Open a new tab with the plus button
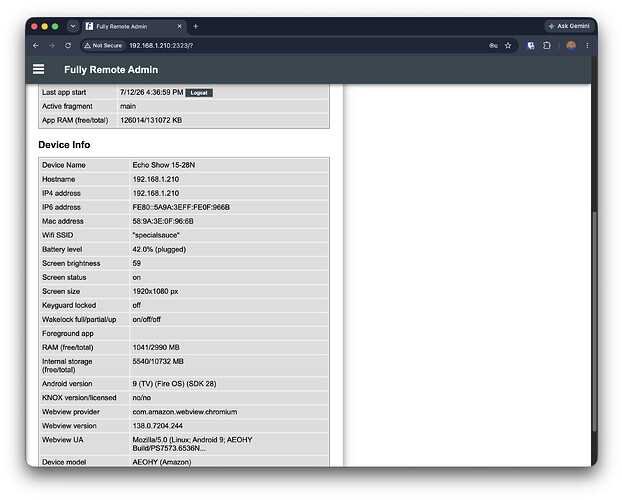 (x=196, y=26)
